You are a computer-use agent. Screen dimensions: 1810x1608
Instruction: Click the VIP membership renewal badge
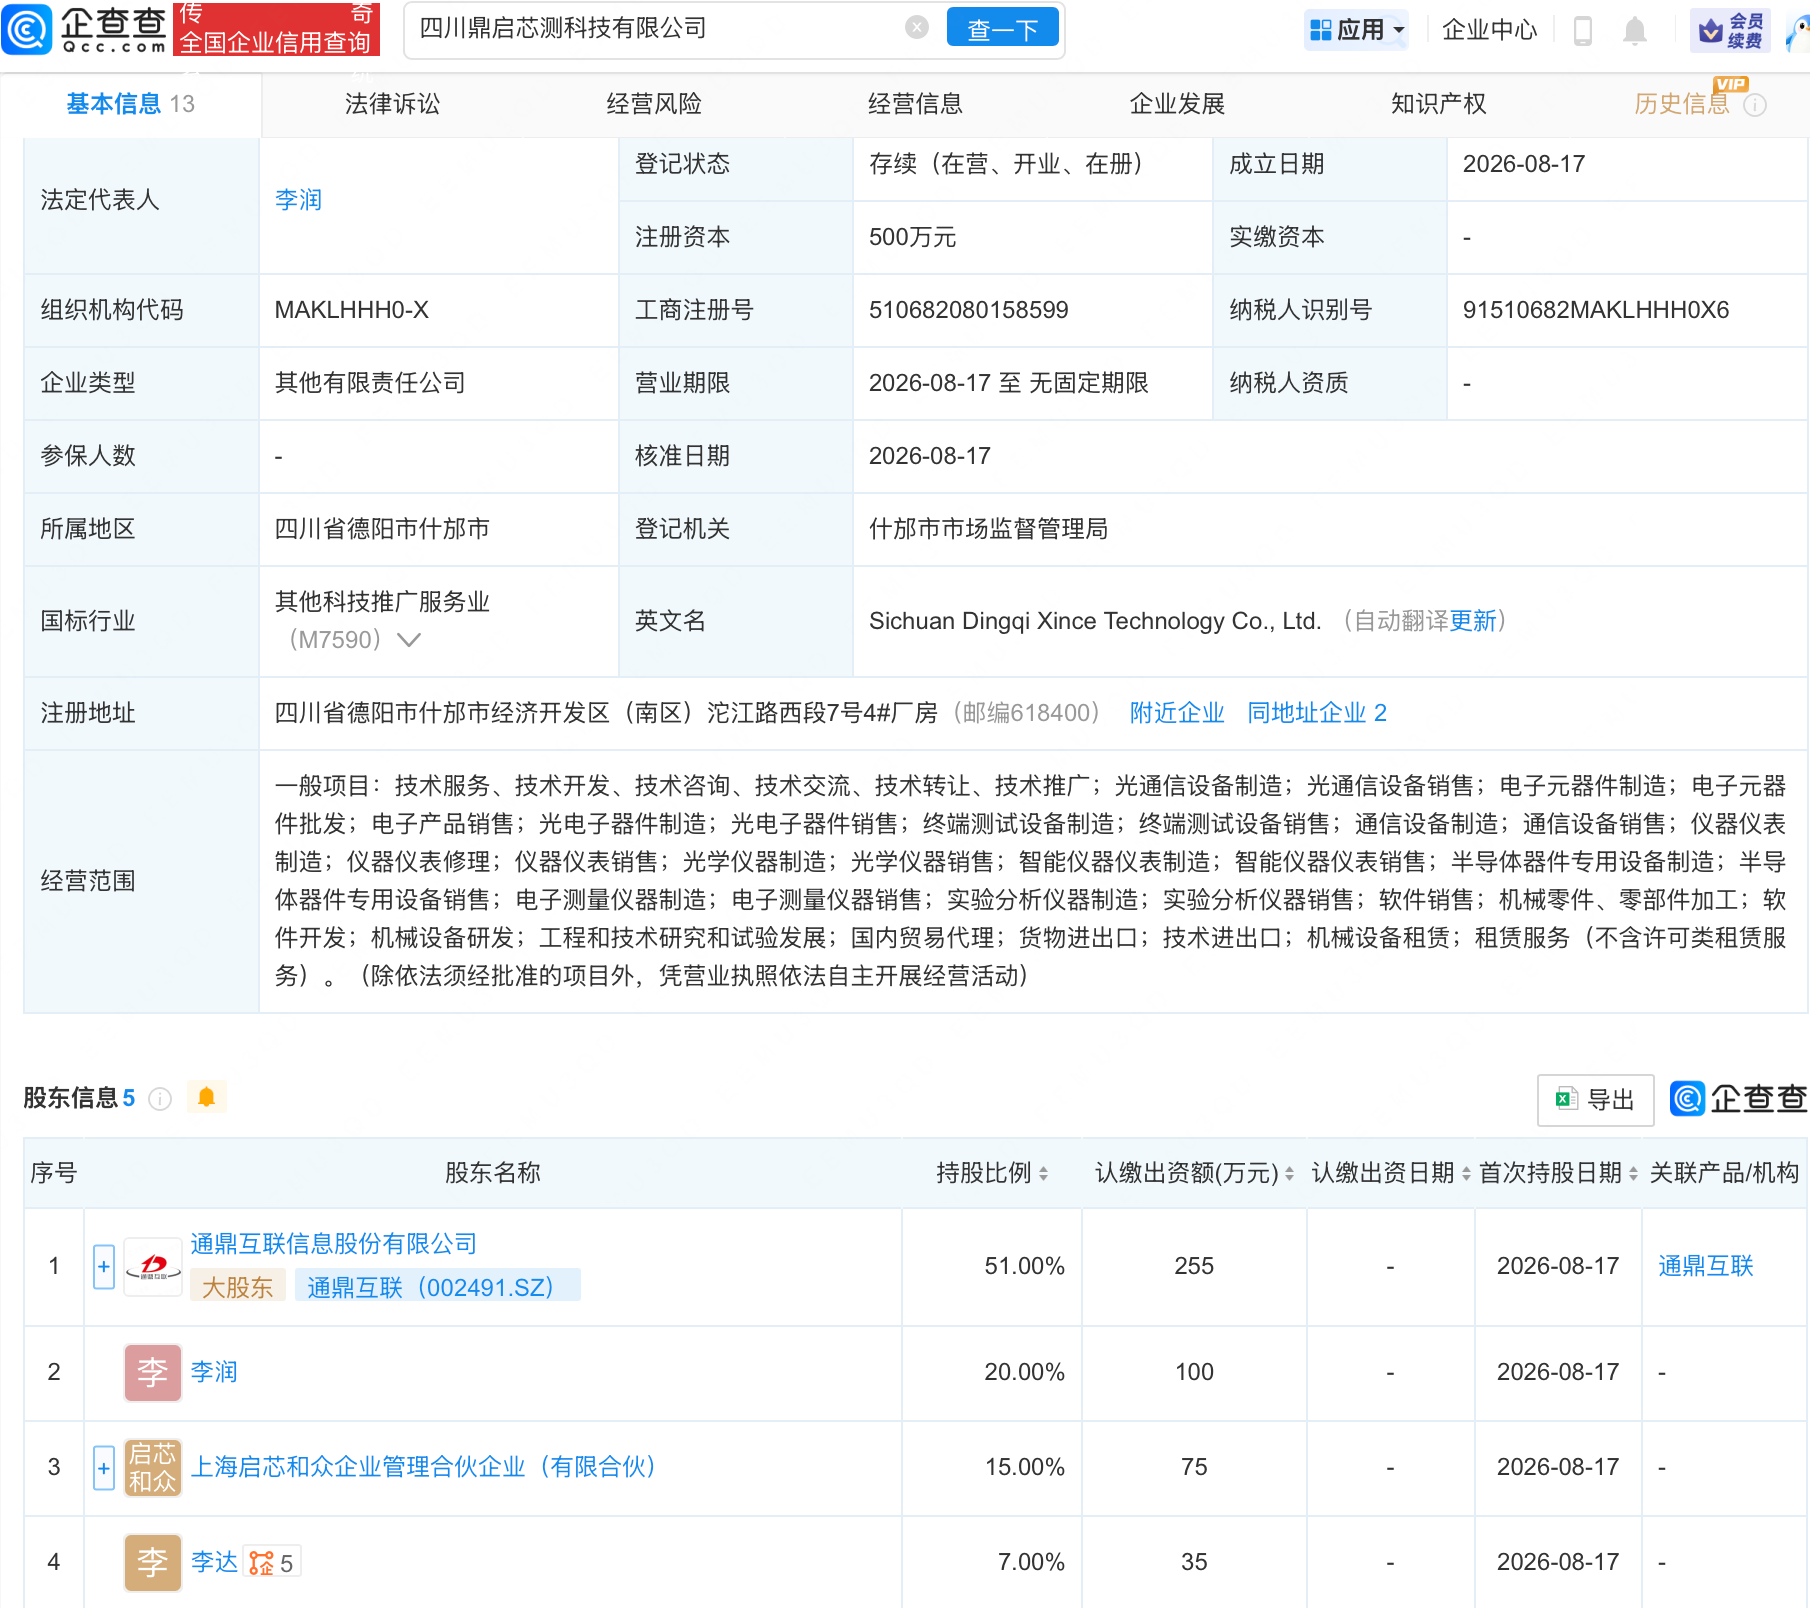(1730, 30)
